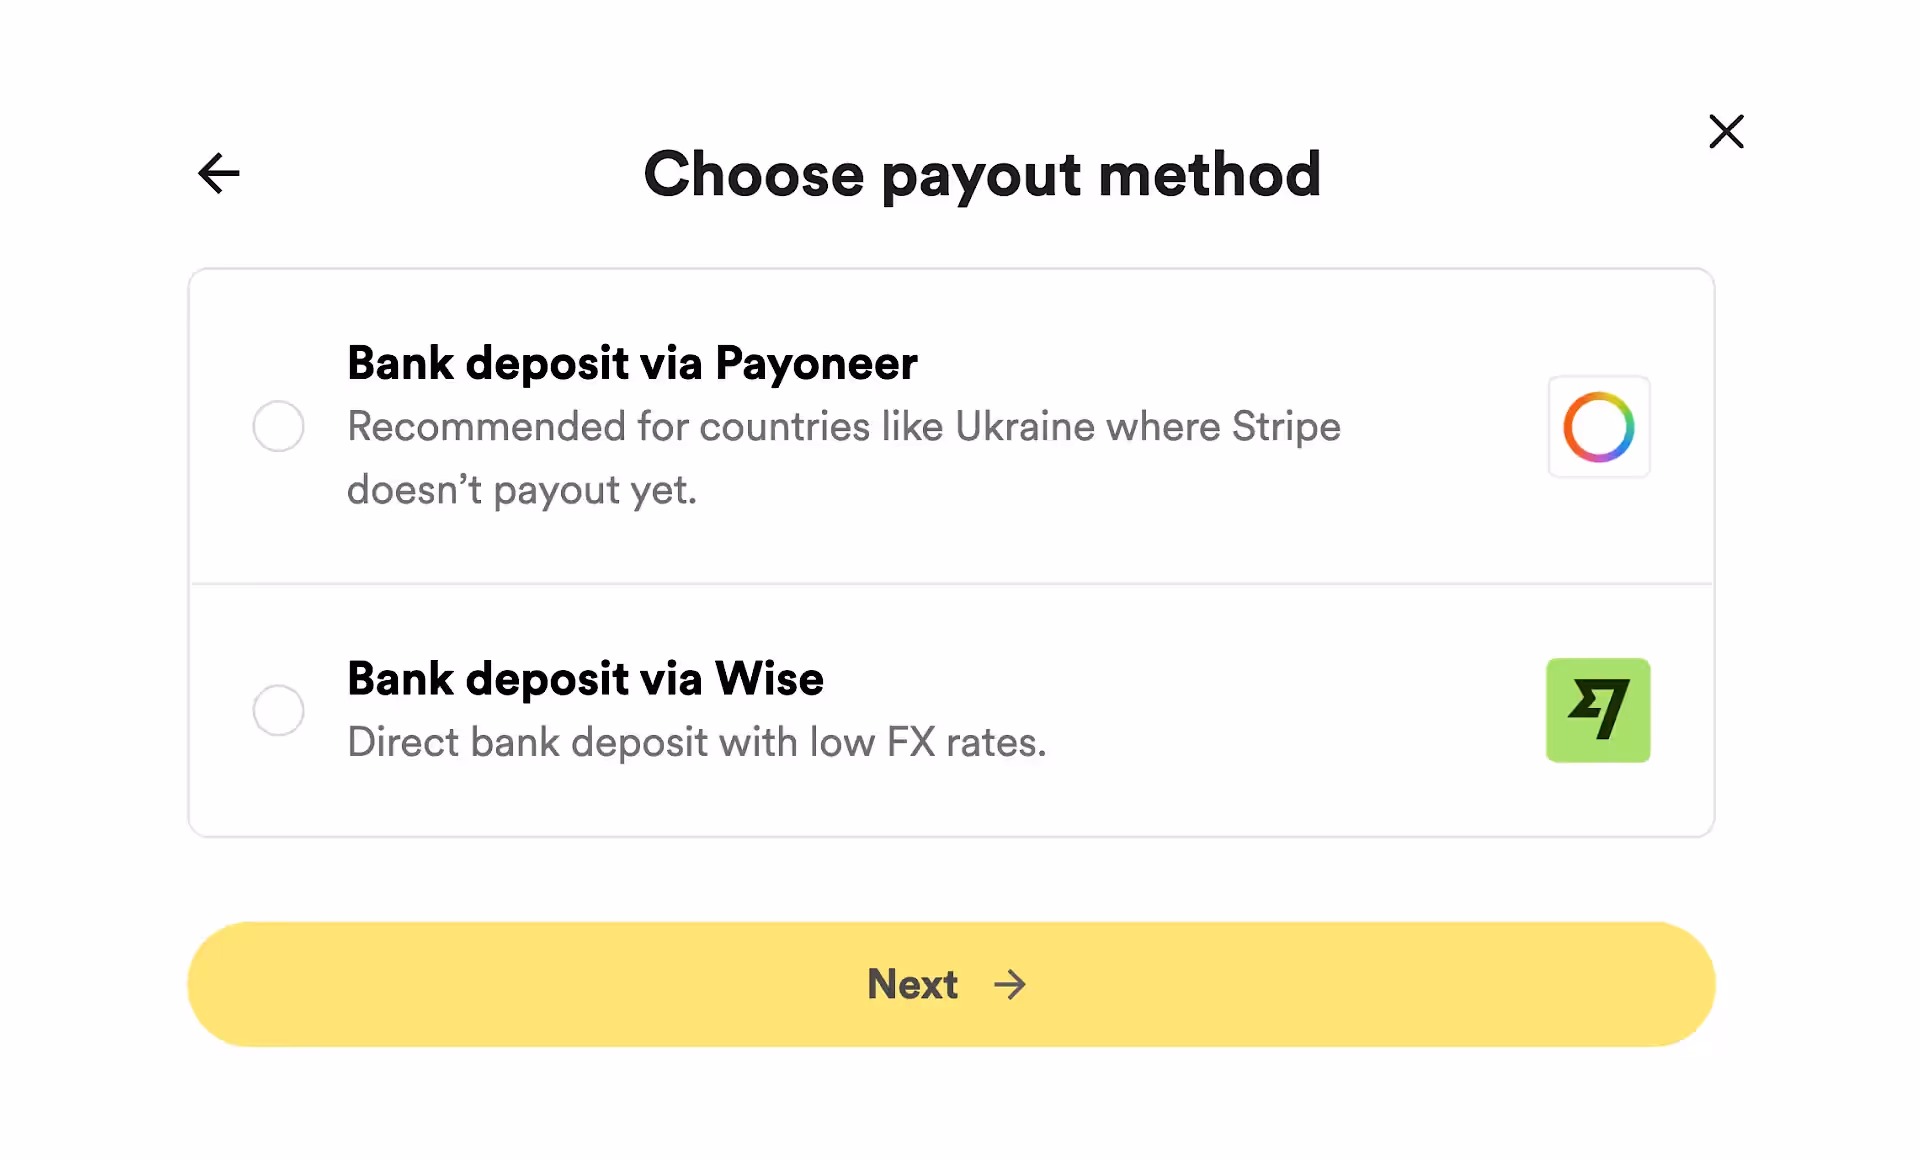Image resolution: width=1920 pixels, height=1160 pixels.
Task: Click the left-pointing navigation arrow
Action: (218, 174)
